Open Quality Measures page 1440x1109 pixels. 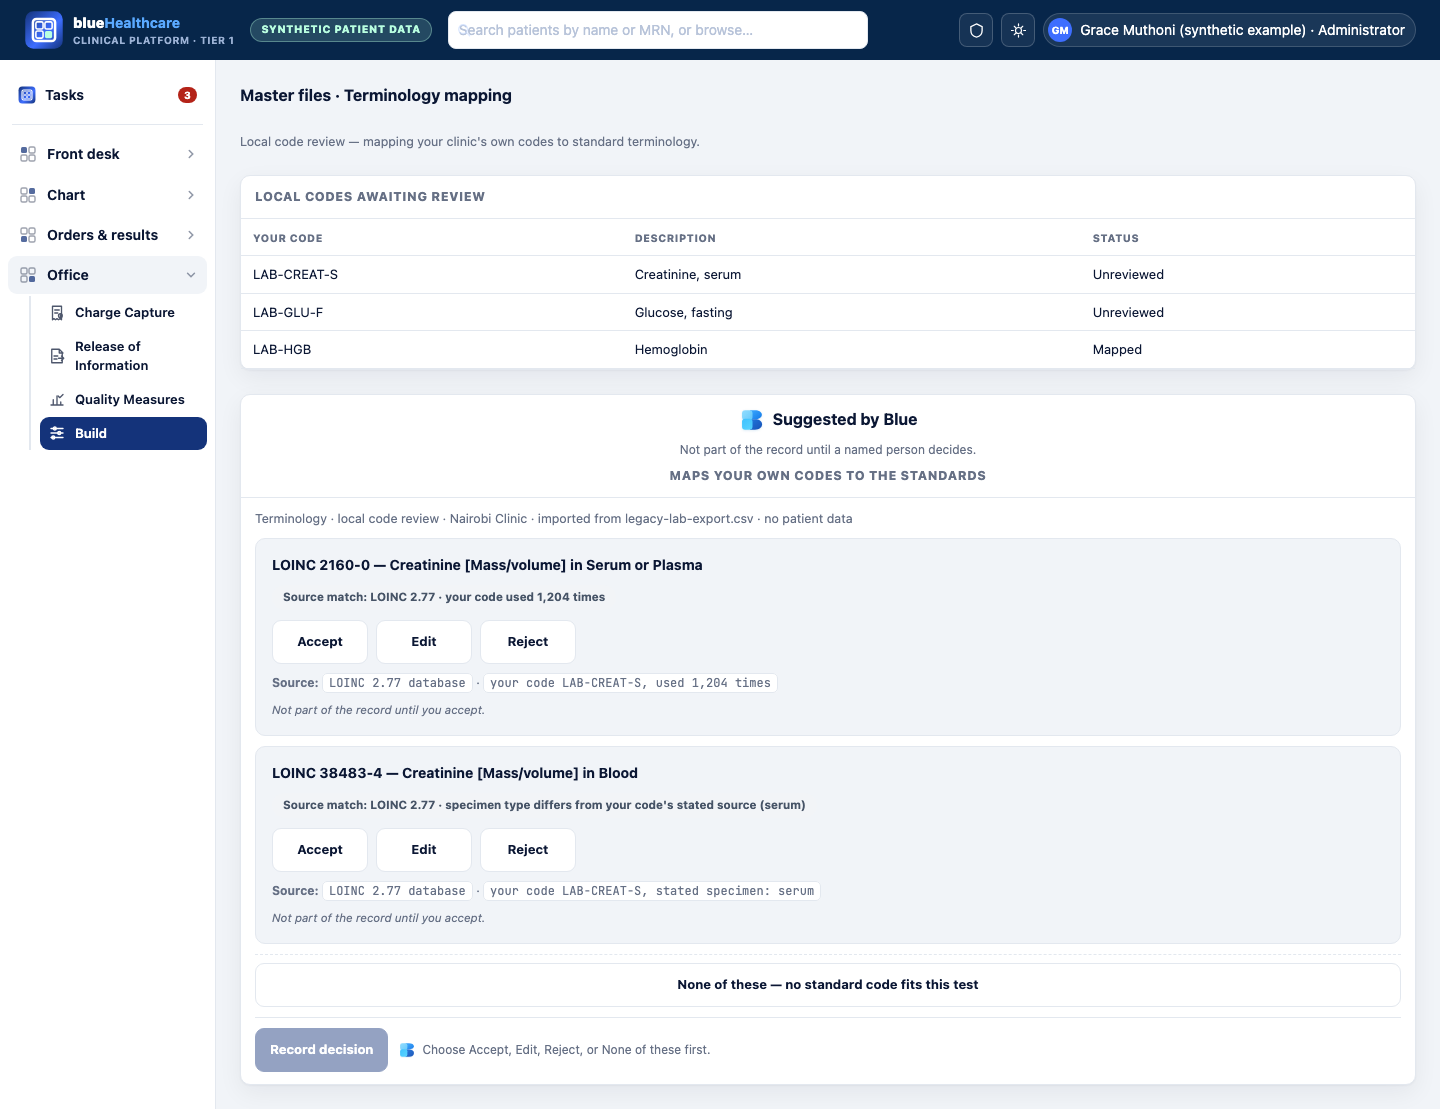click(123, 400)
